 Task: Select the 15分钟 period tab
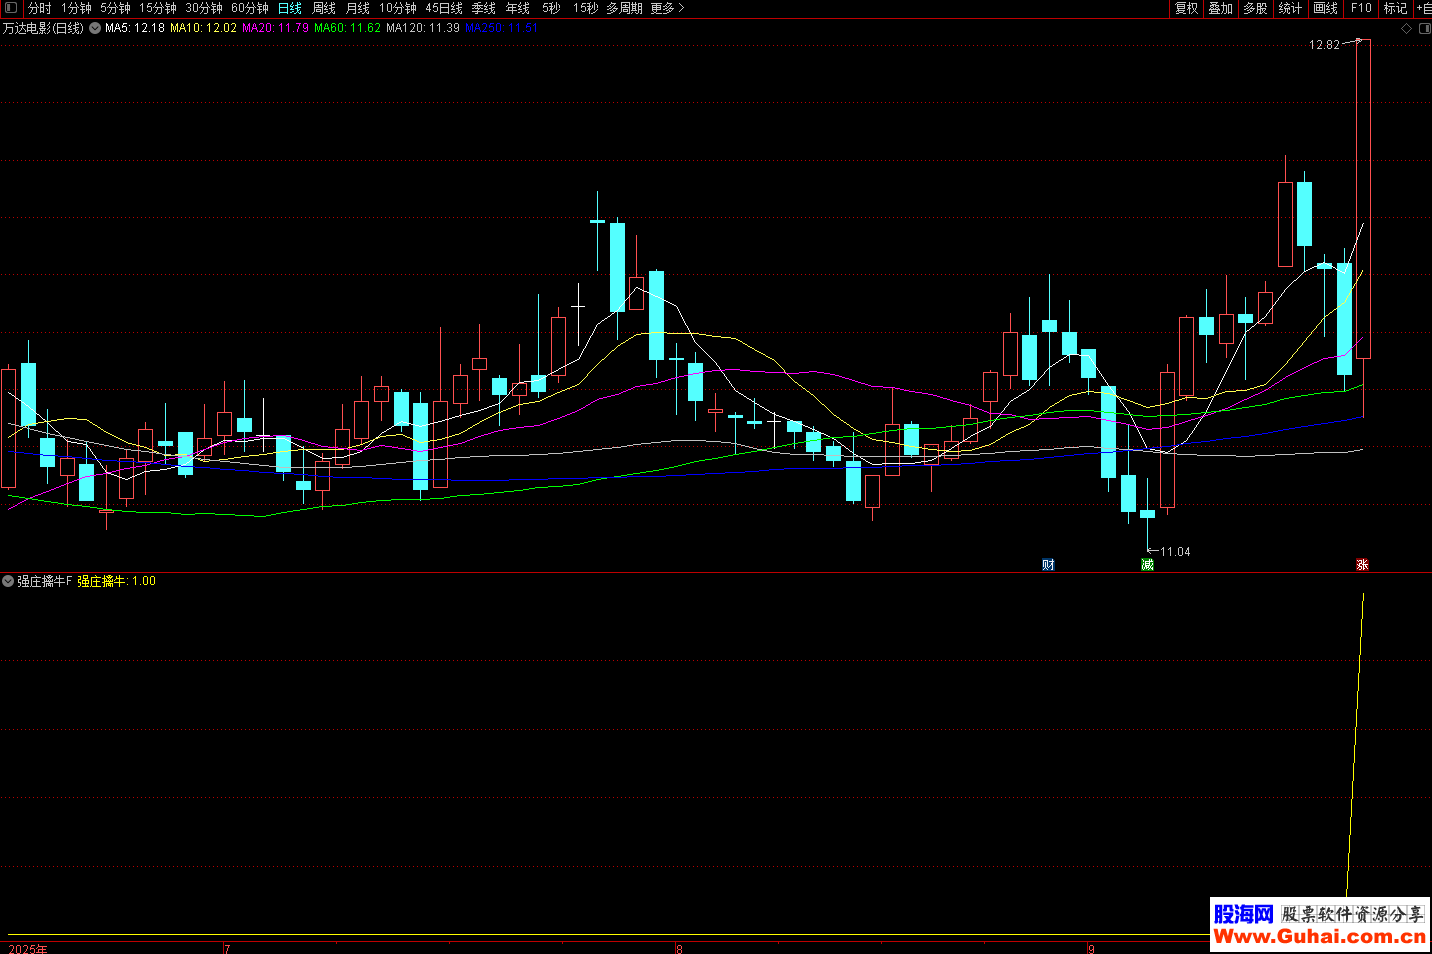pos(158,8)
